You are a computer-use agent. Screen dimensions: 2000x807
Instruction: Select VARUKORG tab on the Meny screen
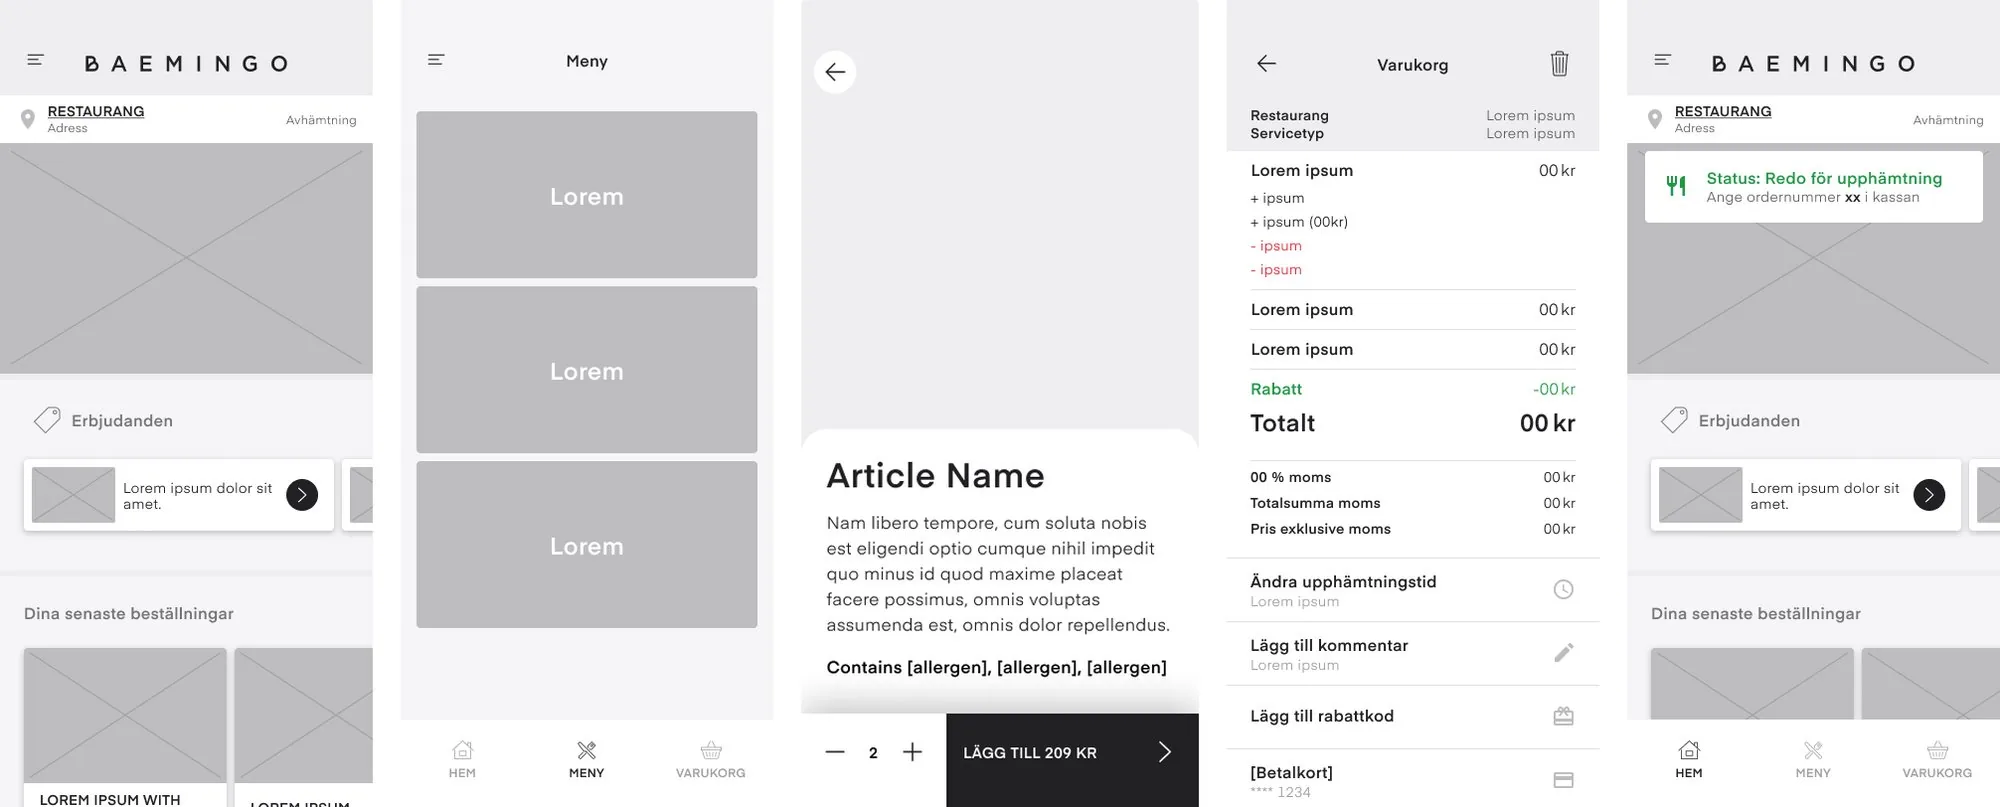pos(711,759)
